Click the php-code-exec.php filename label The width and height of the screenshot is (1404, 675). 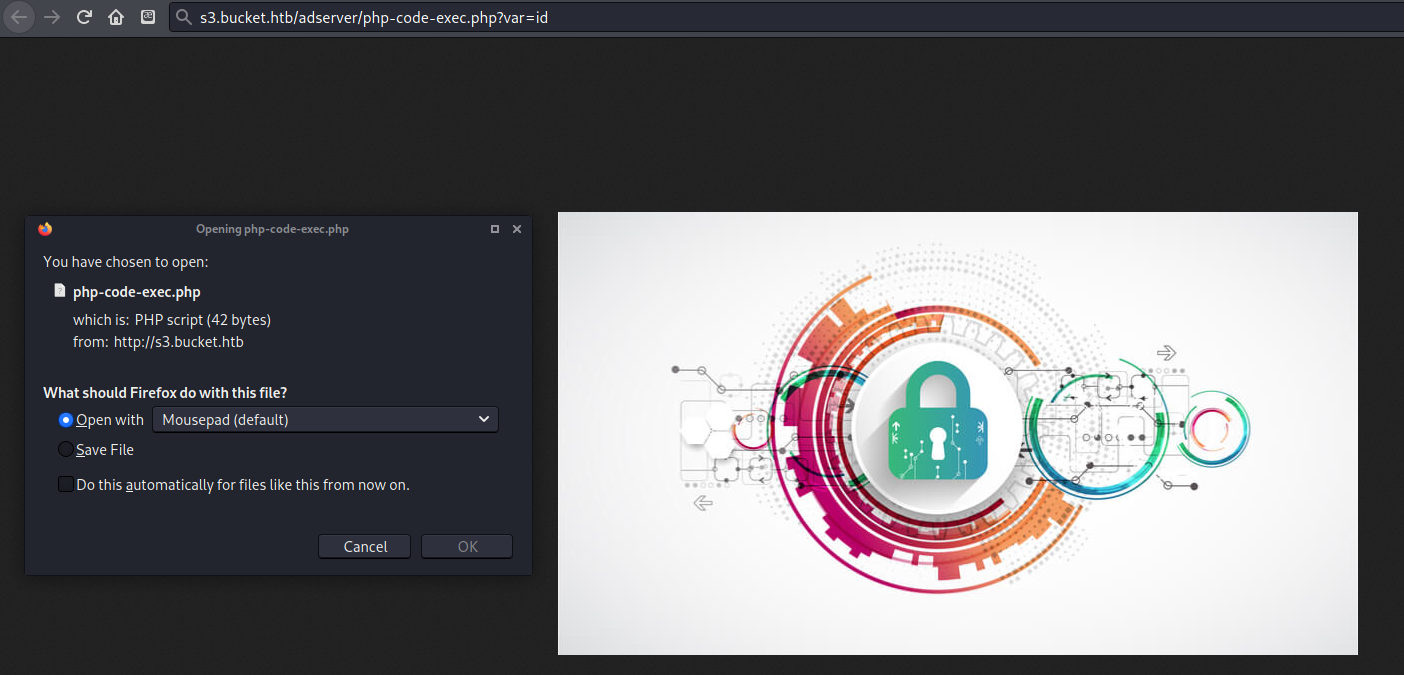pos(136,291)
